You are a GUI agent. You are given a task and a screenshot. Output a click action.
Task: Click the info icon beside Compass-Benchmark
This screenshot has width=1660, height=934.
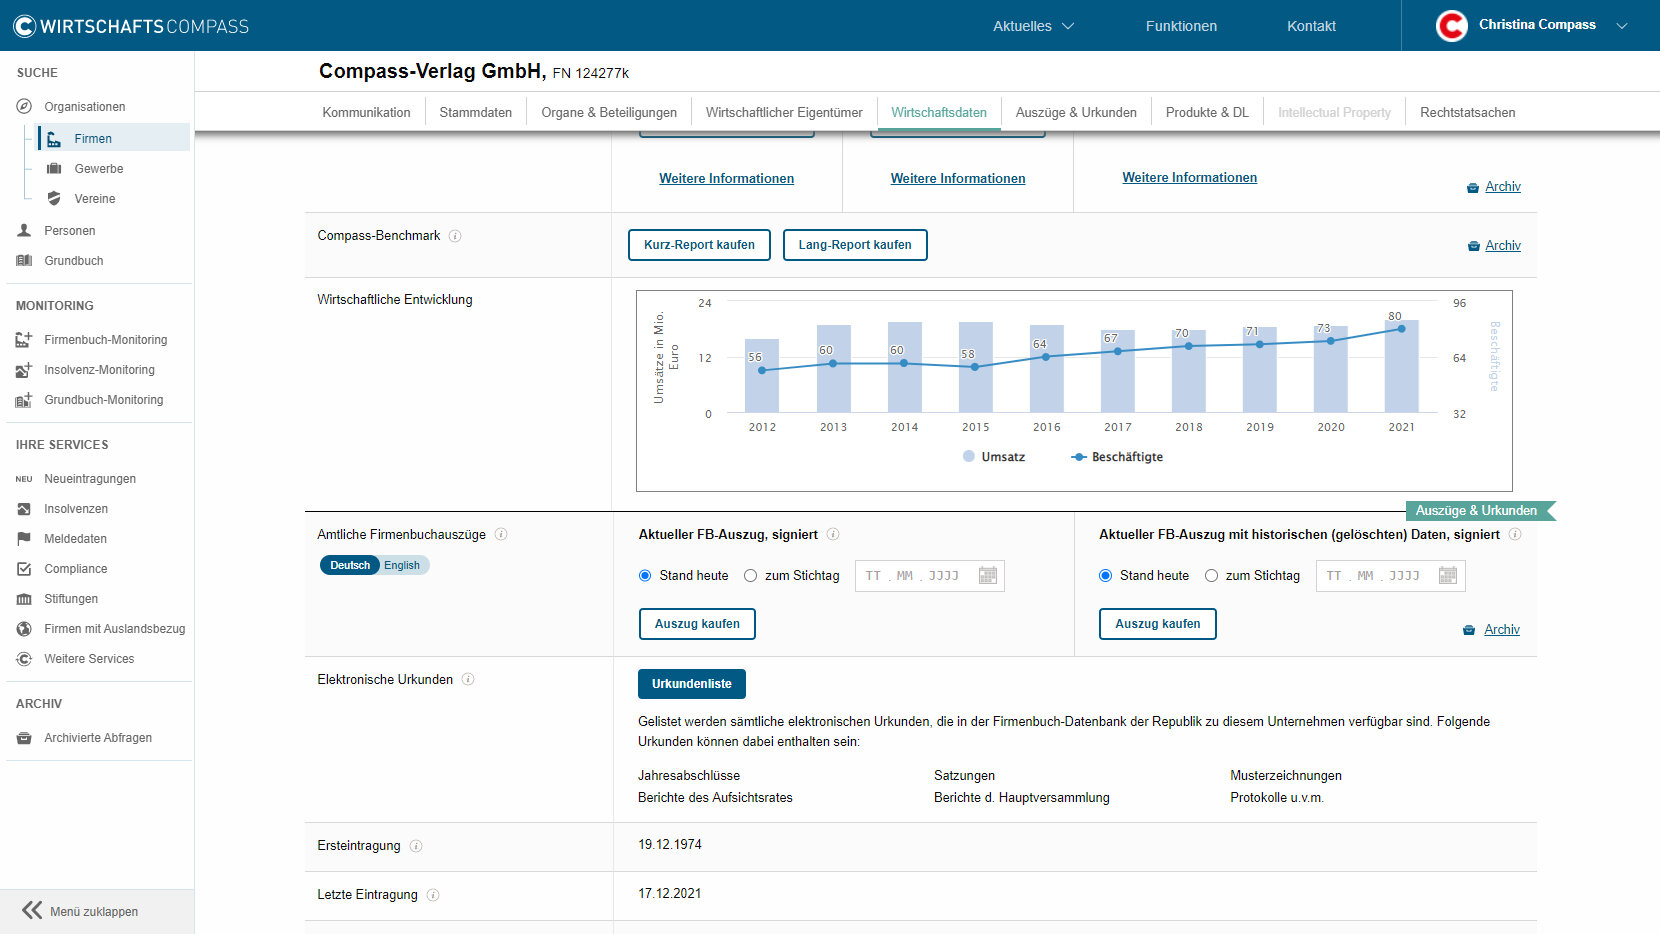click(x=455, y=236)
